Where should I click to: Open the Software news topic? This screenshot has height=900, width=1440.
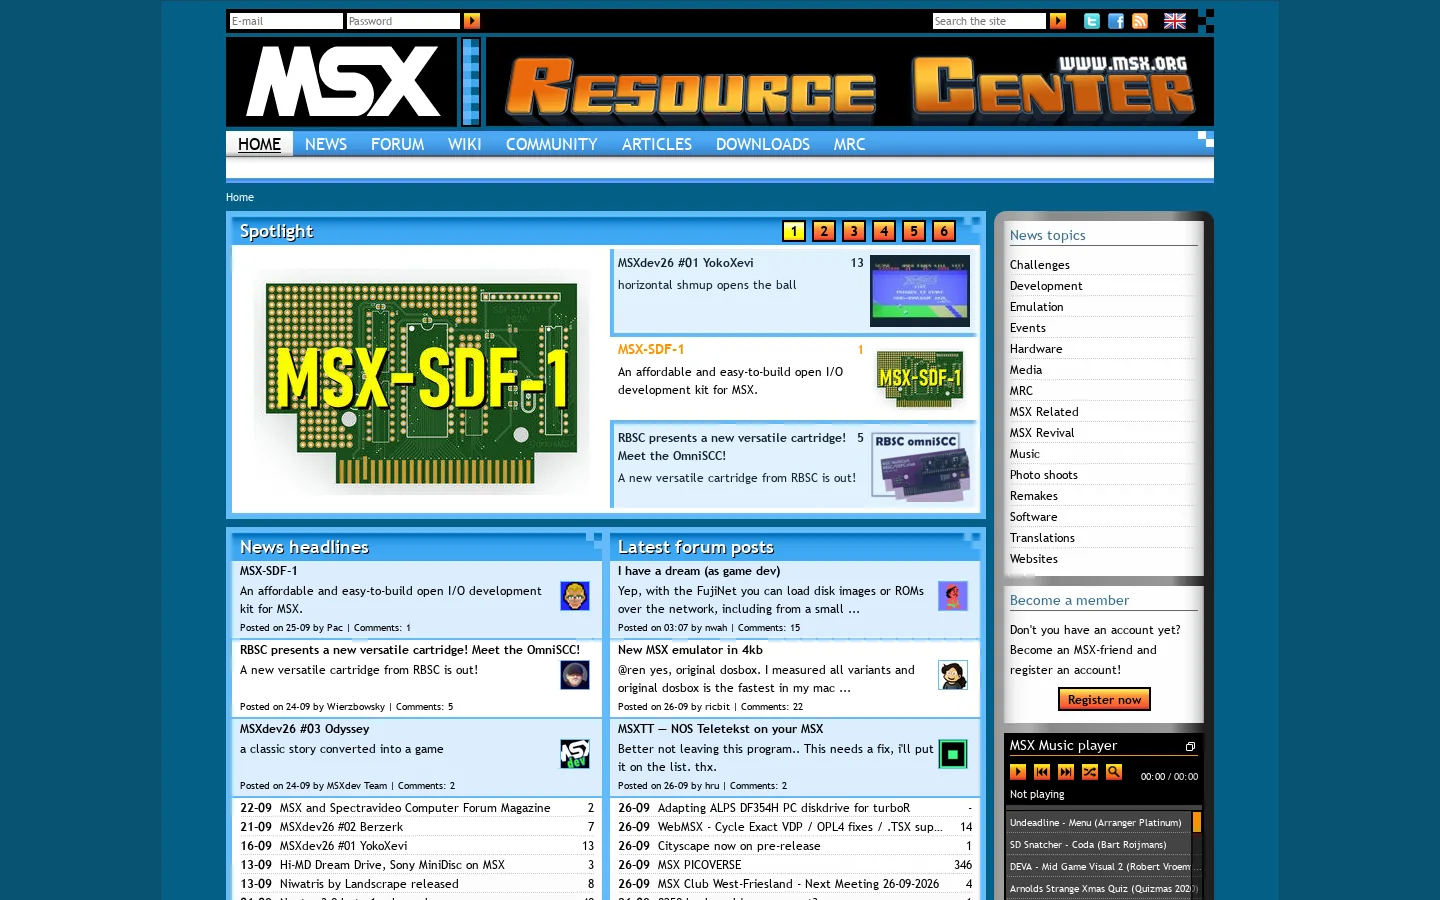(1034, 517)
